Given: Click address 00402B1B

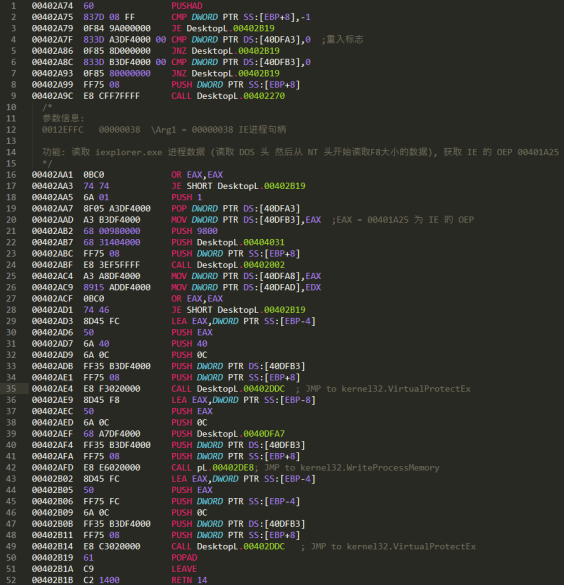Looking at the screenshot, I should pyautogui.click(x=52, y=580).
